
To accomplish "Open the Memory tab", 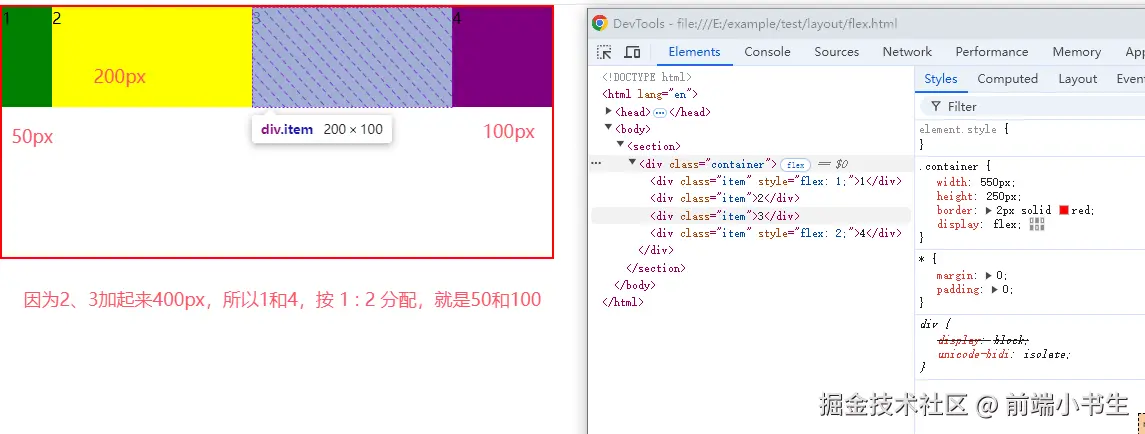I will [1076, 52].
